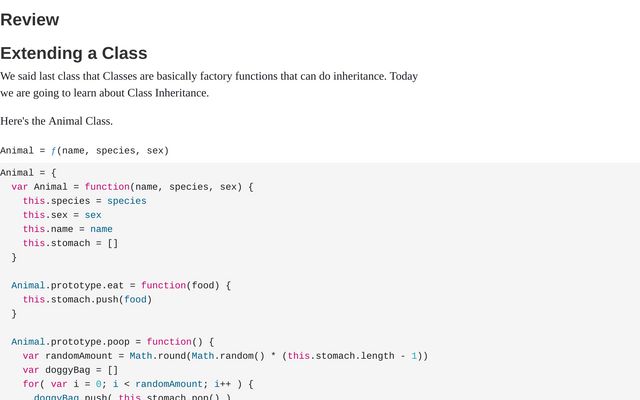The width and height of the screenshot is (640, 400).
Task: Click the "Extending a Class" heading
Action: (74, 53)
